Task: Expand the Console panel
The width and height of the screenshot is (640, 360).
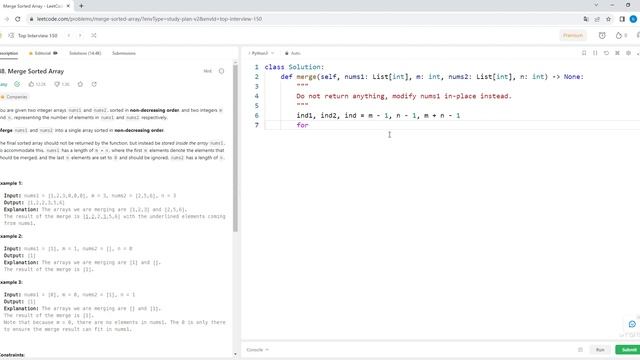Action: (x=258, y=350)
